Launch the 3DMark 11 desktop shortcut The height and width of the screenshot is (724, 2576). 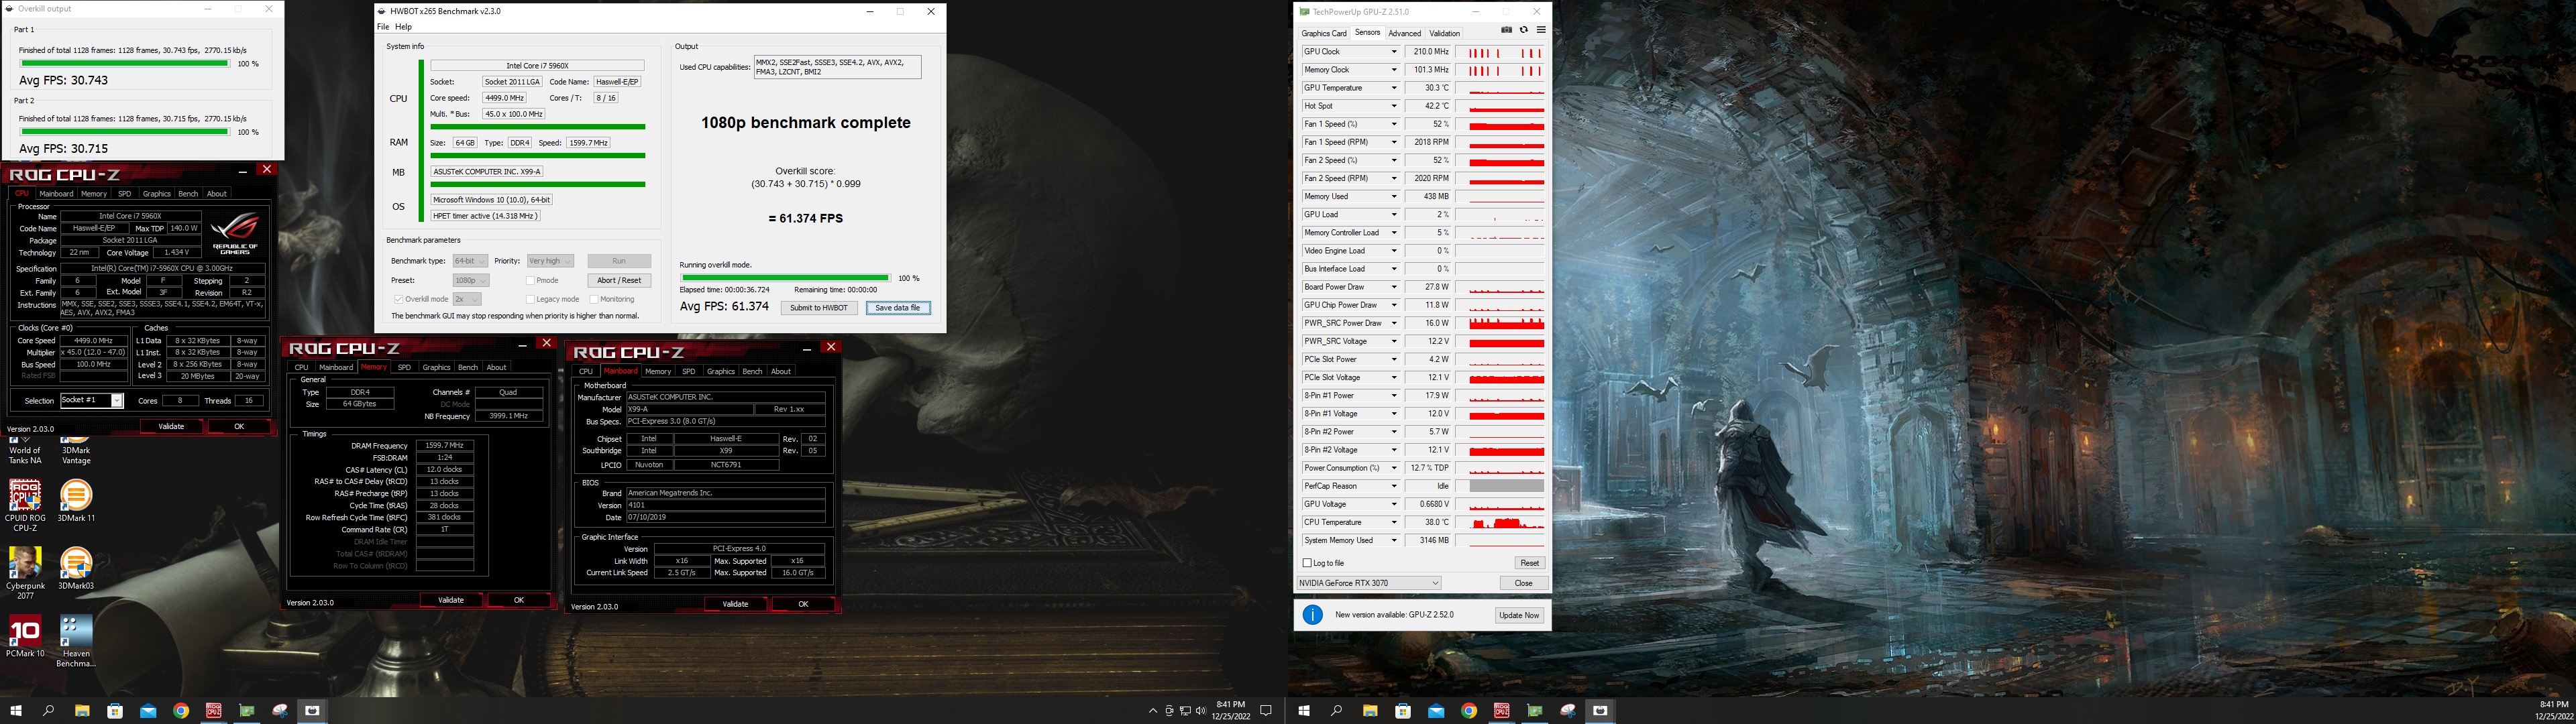76,501
